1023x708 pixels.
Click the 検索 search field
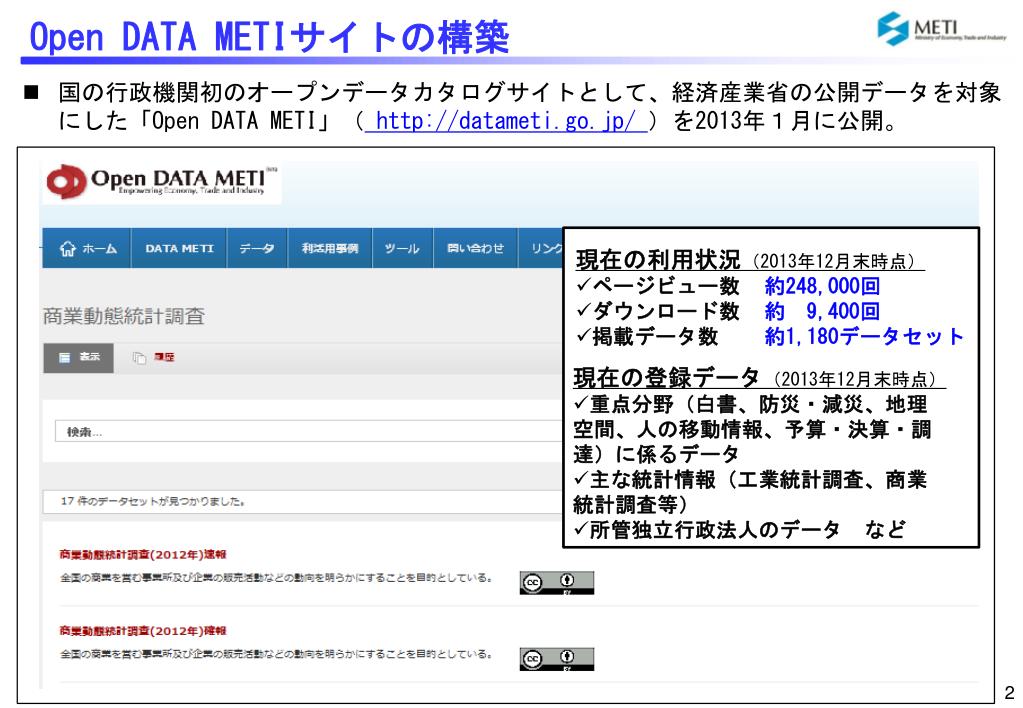click(x=308, y=431)
